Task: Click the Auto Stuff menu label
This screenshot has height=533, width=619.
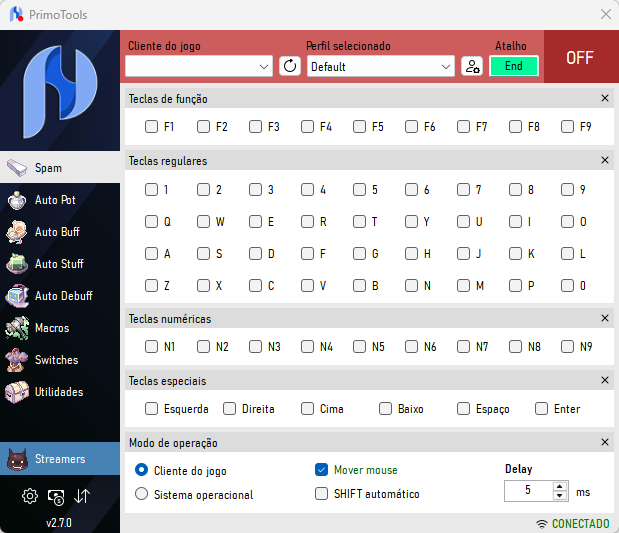Action: point(59,264)
